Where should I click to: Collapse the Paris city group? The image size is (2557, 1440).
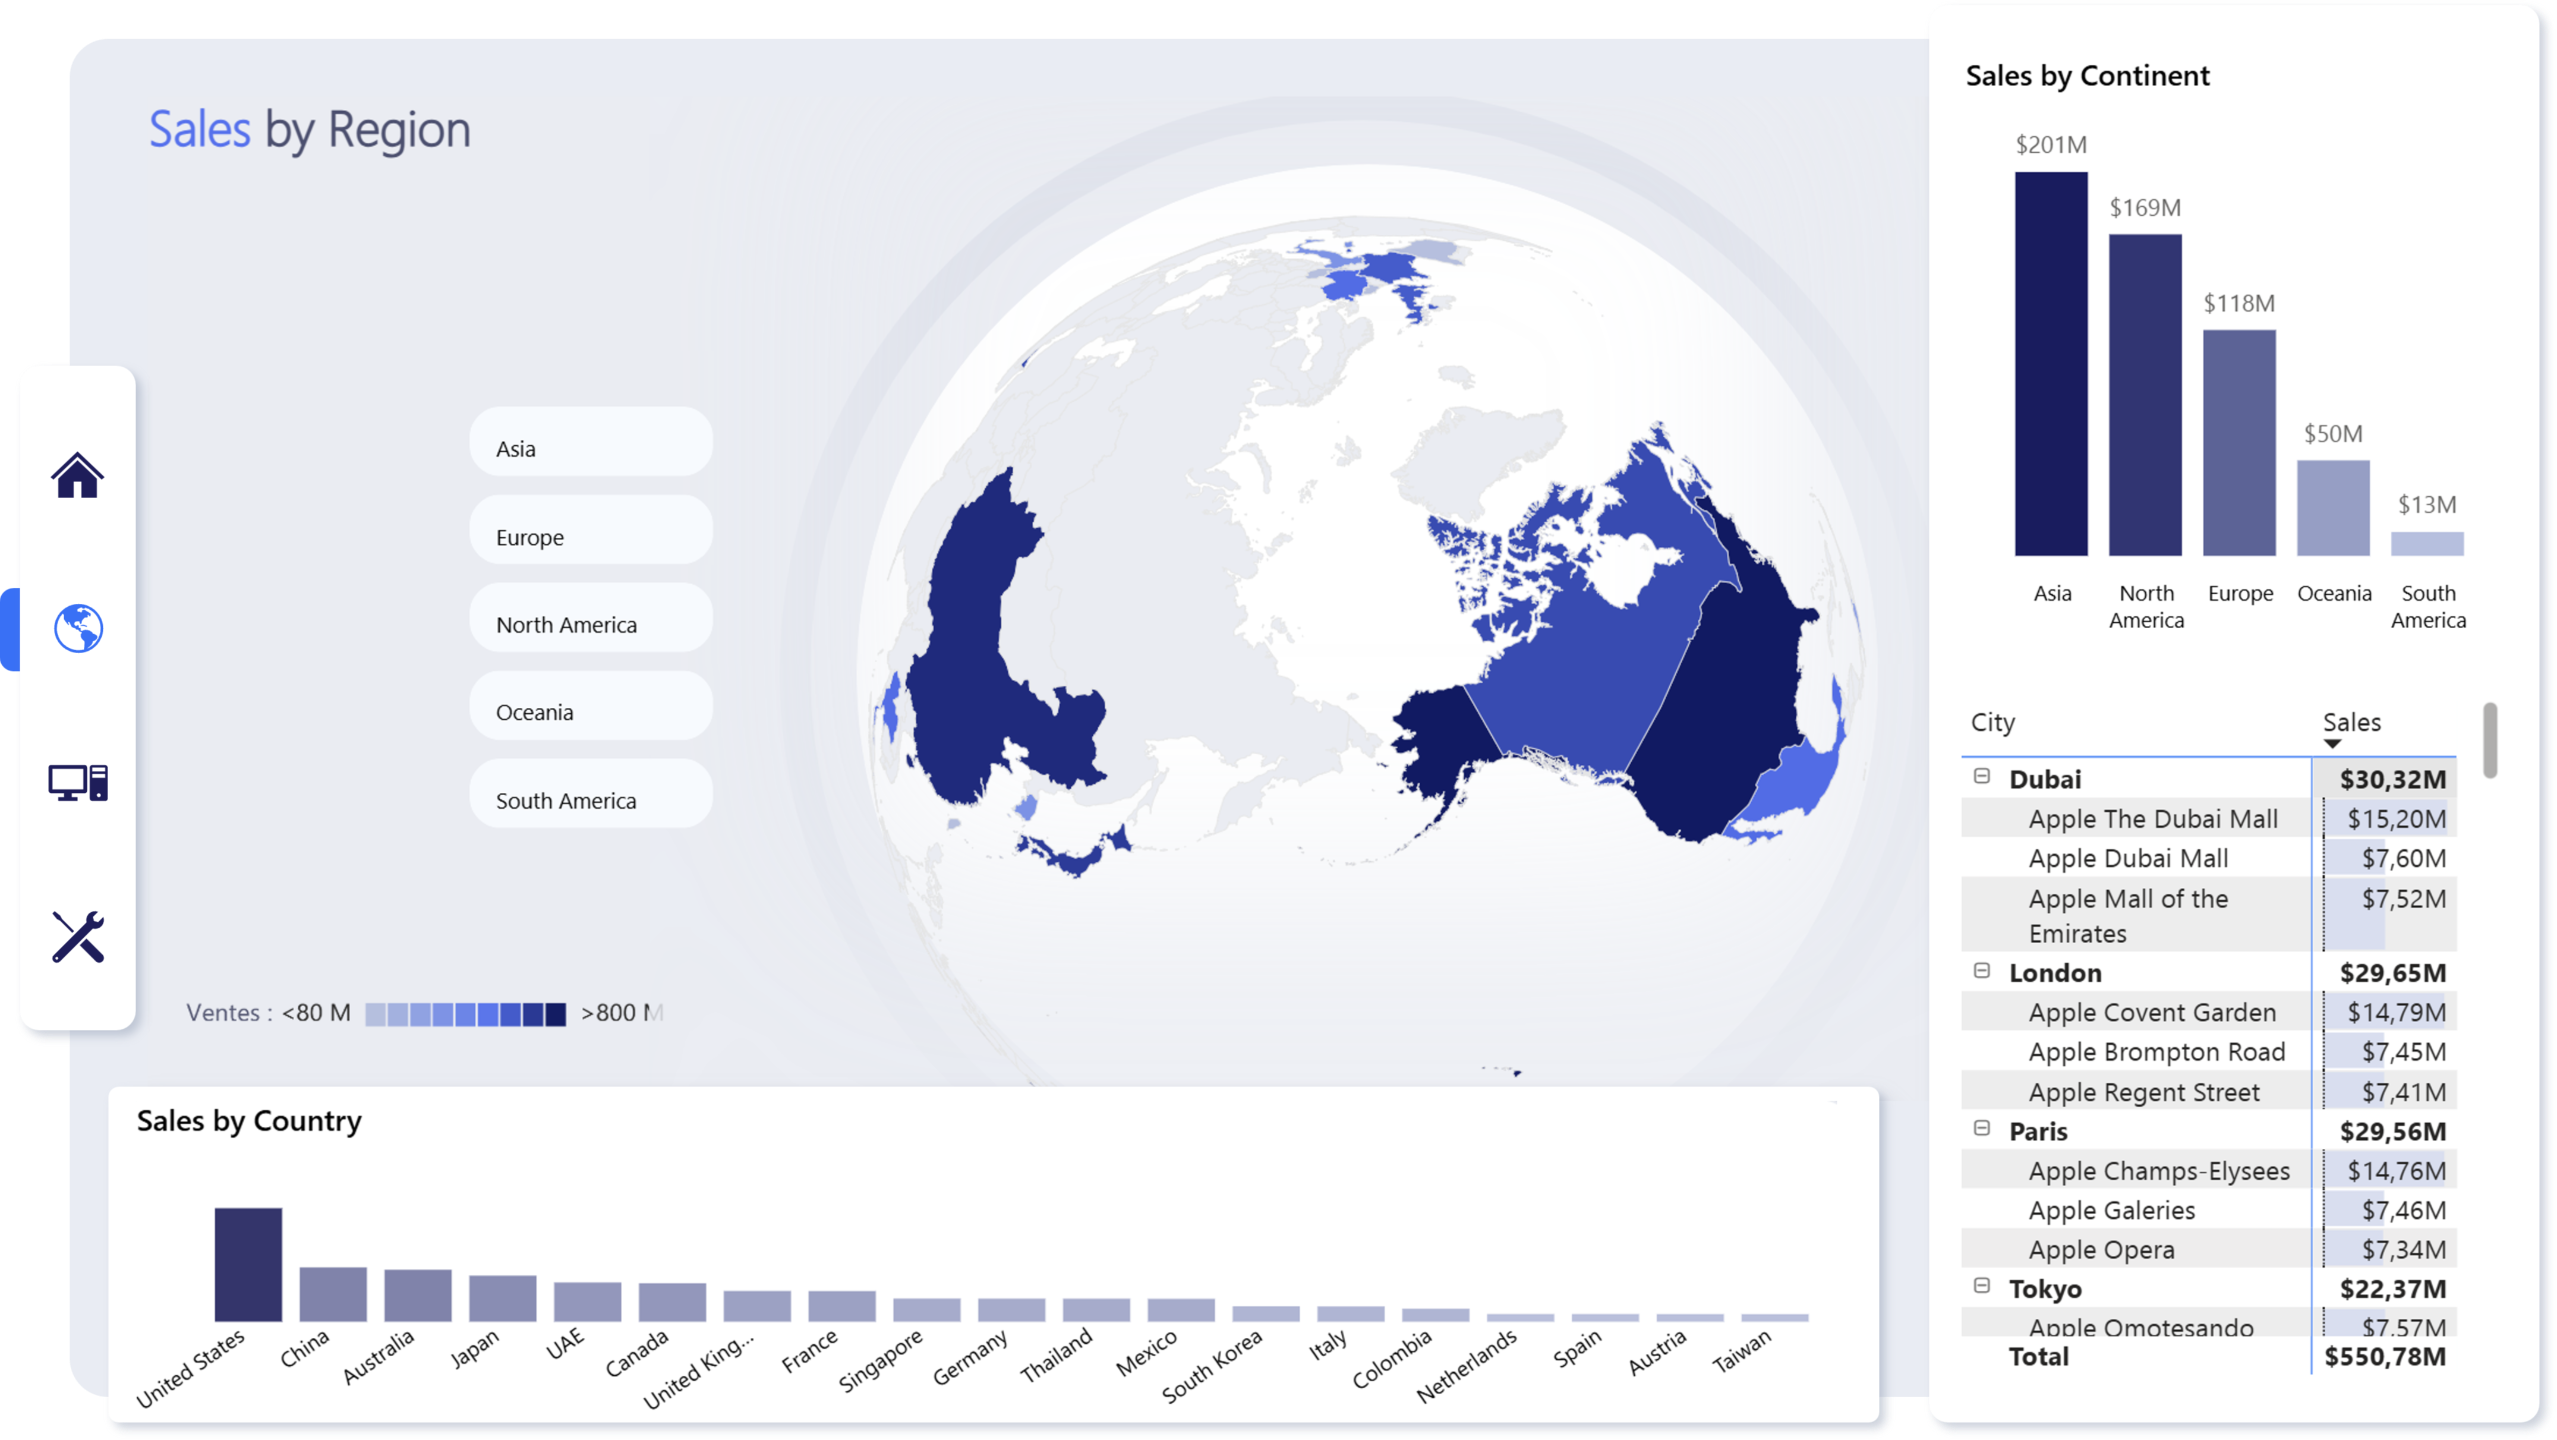1982,1129
